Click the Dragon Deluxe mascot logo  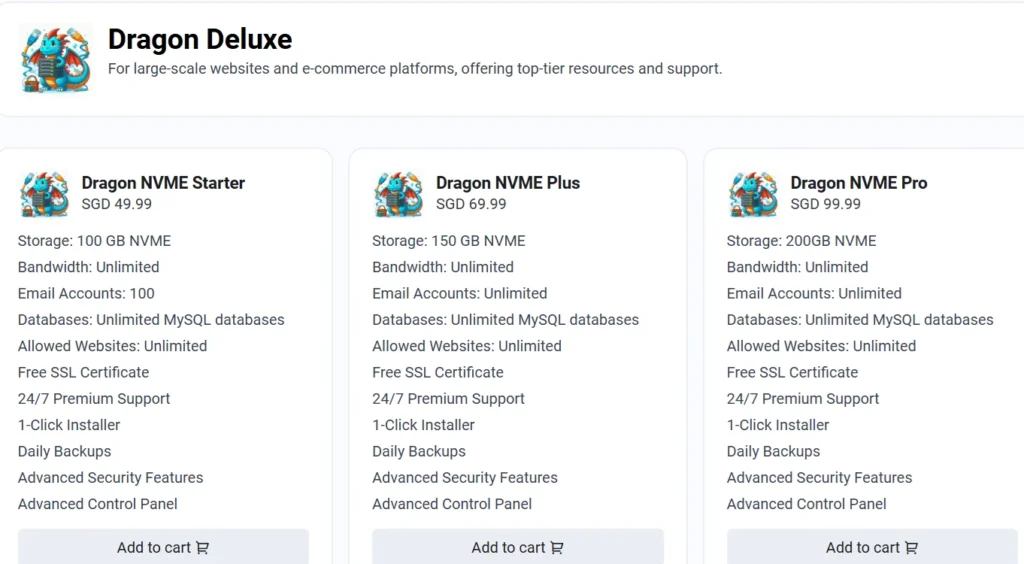coord(56,59)
